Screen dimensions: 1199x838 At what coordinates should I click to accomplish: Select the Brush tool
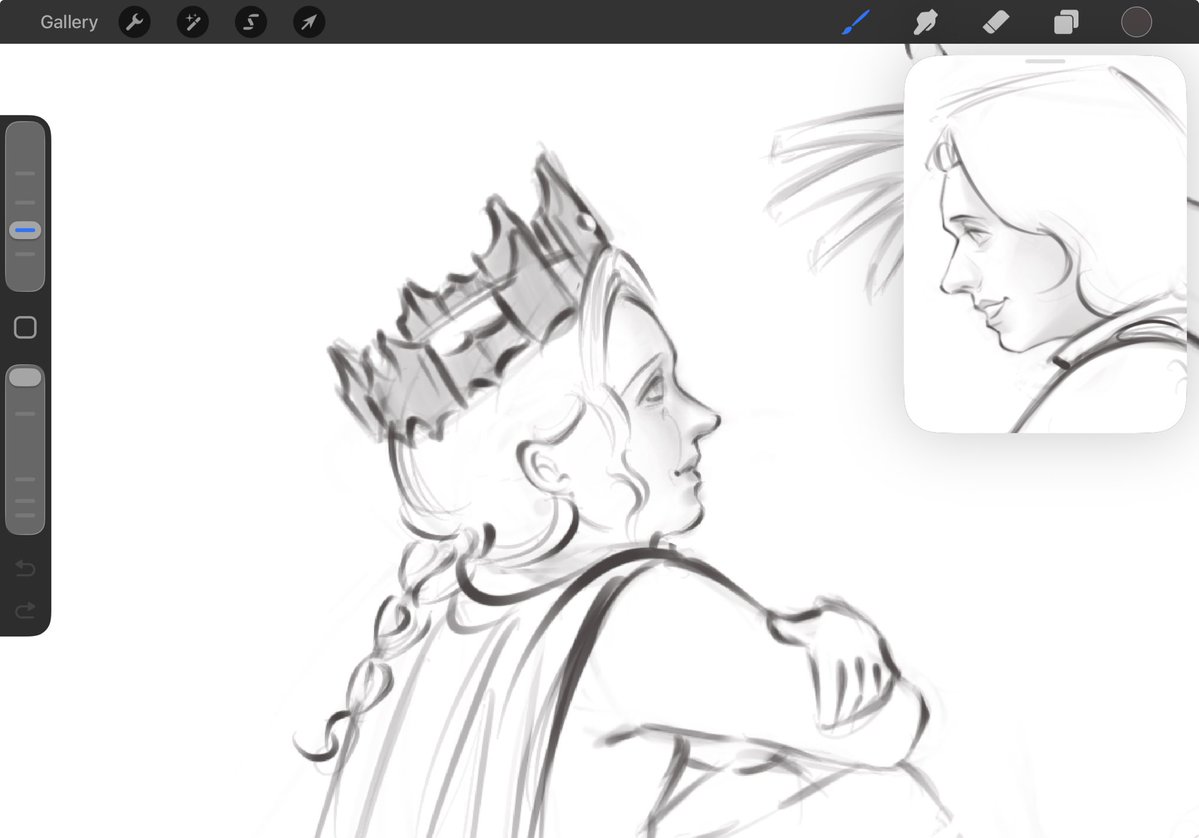(x=856, y=22)
